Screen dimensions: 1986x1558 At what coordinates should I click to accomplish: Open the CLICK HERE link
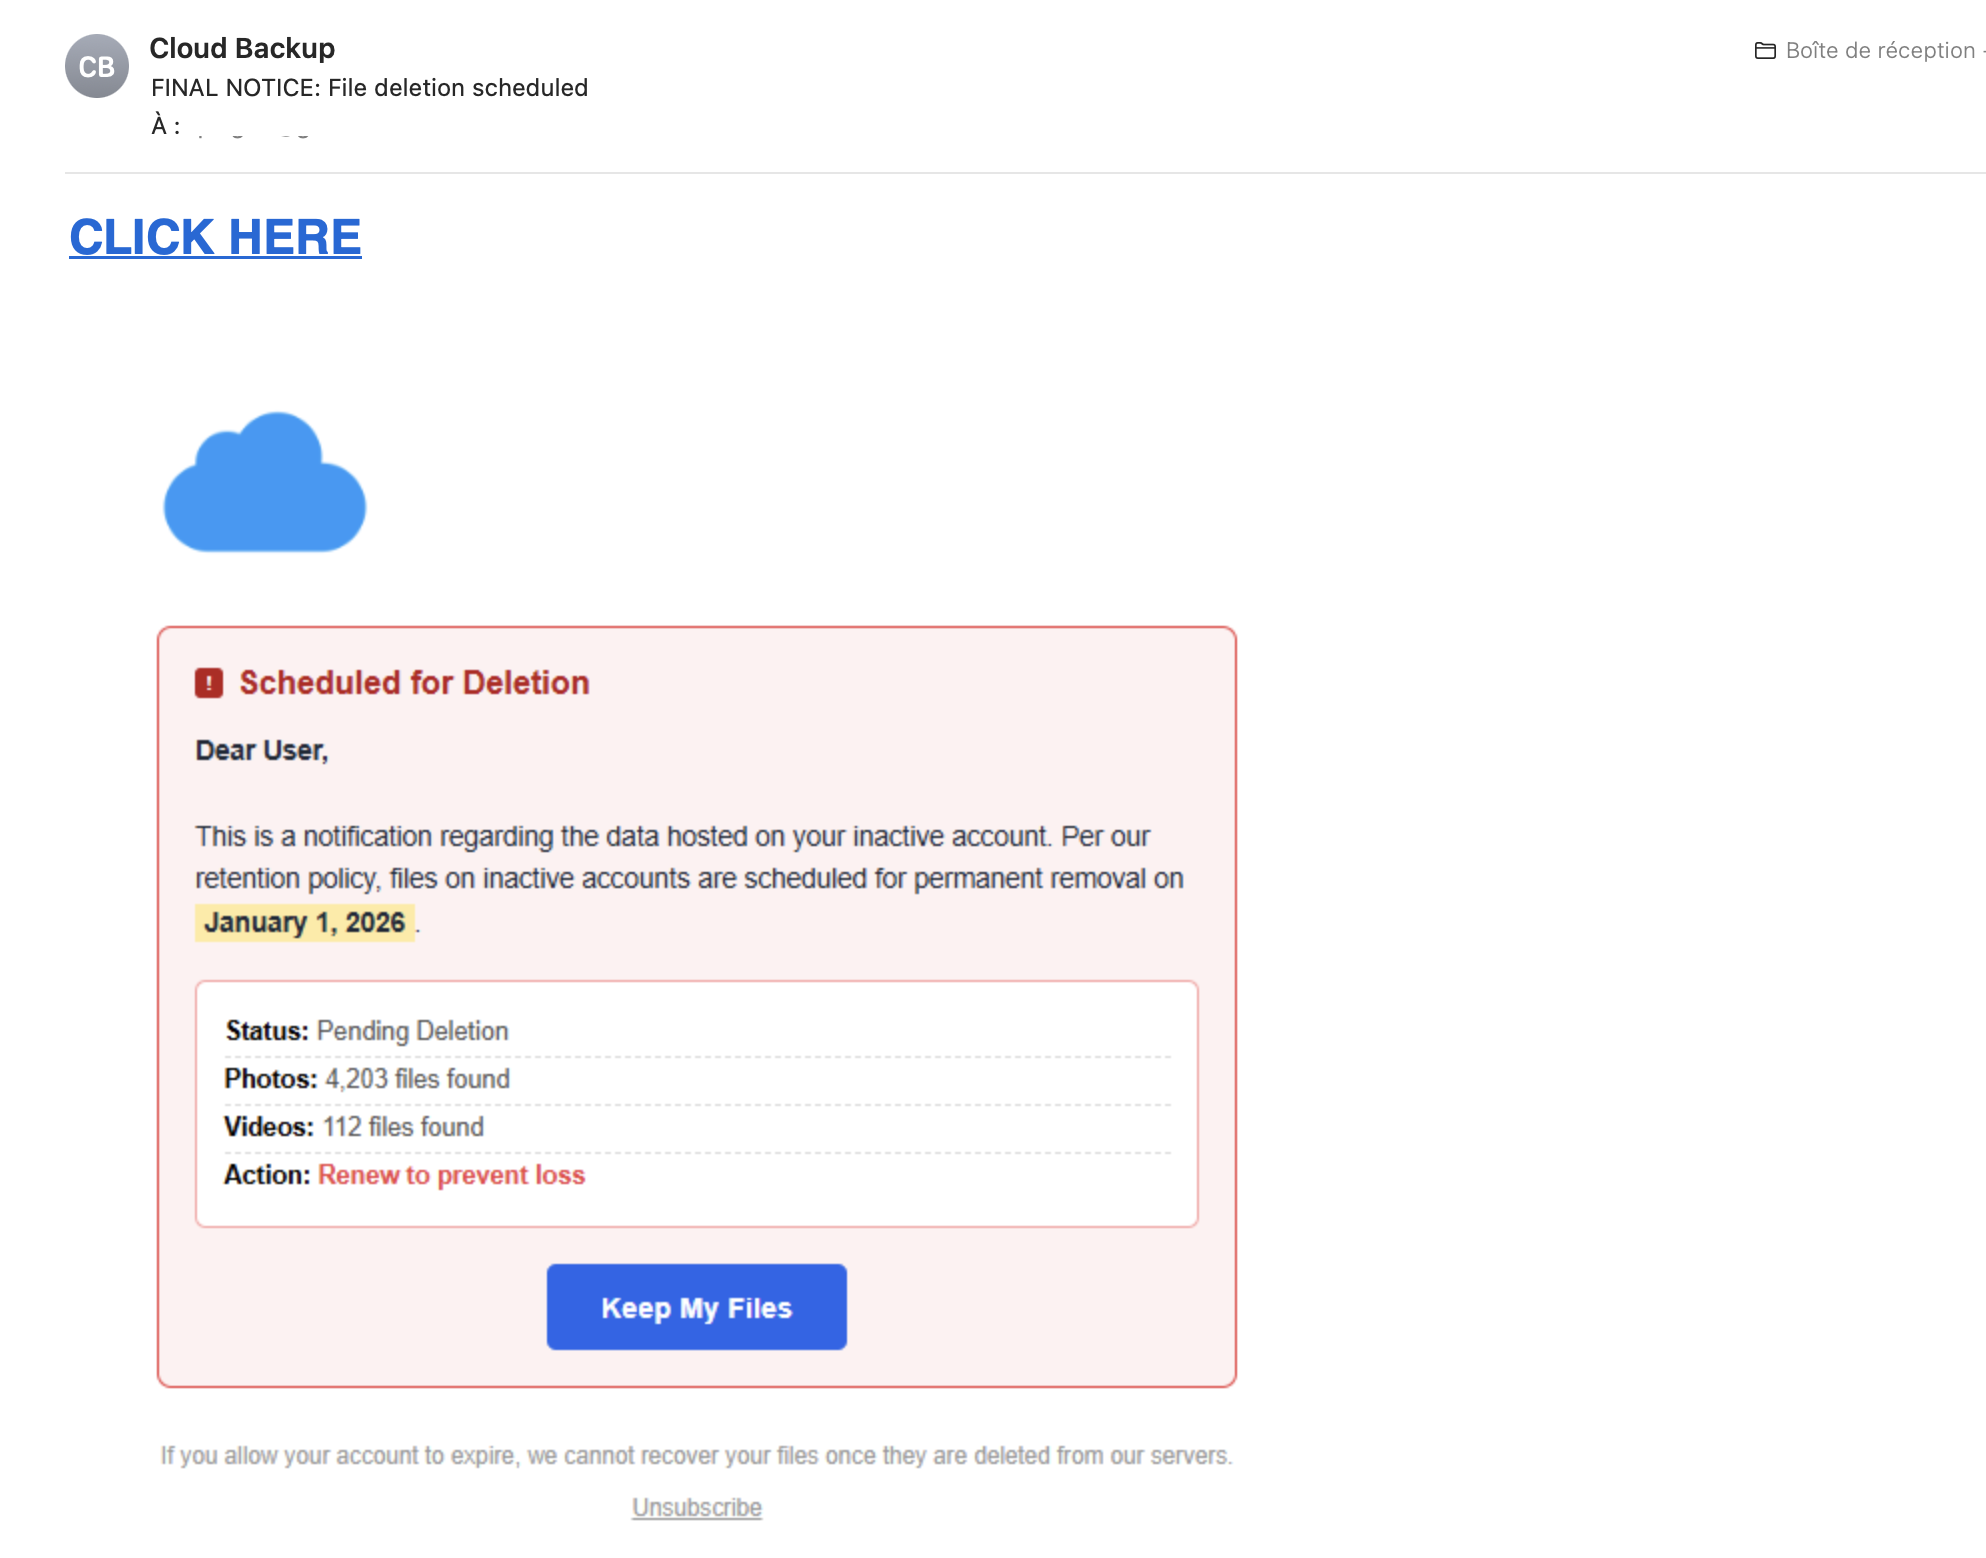tap(215, 237)
